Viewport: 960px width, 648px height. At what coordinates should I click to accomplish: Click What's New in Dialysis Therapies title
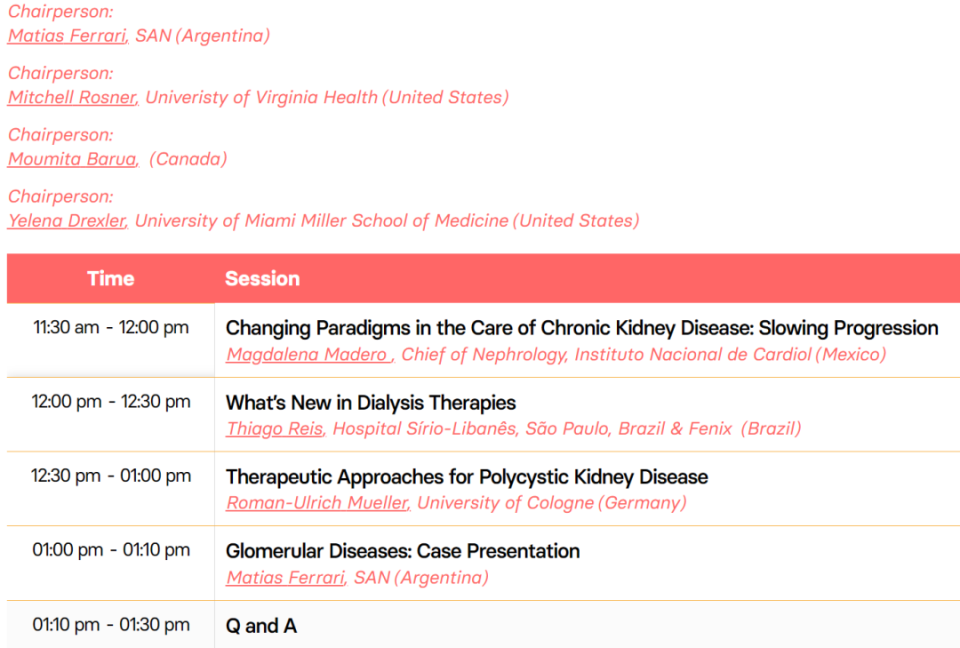coord(371,403)
